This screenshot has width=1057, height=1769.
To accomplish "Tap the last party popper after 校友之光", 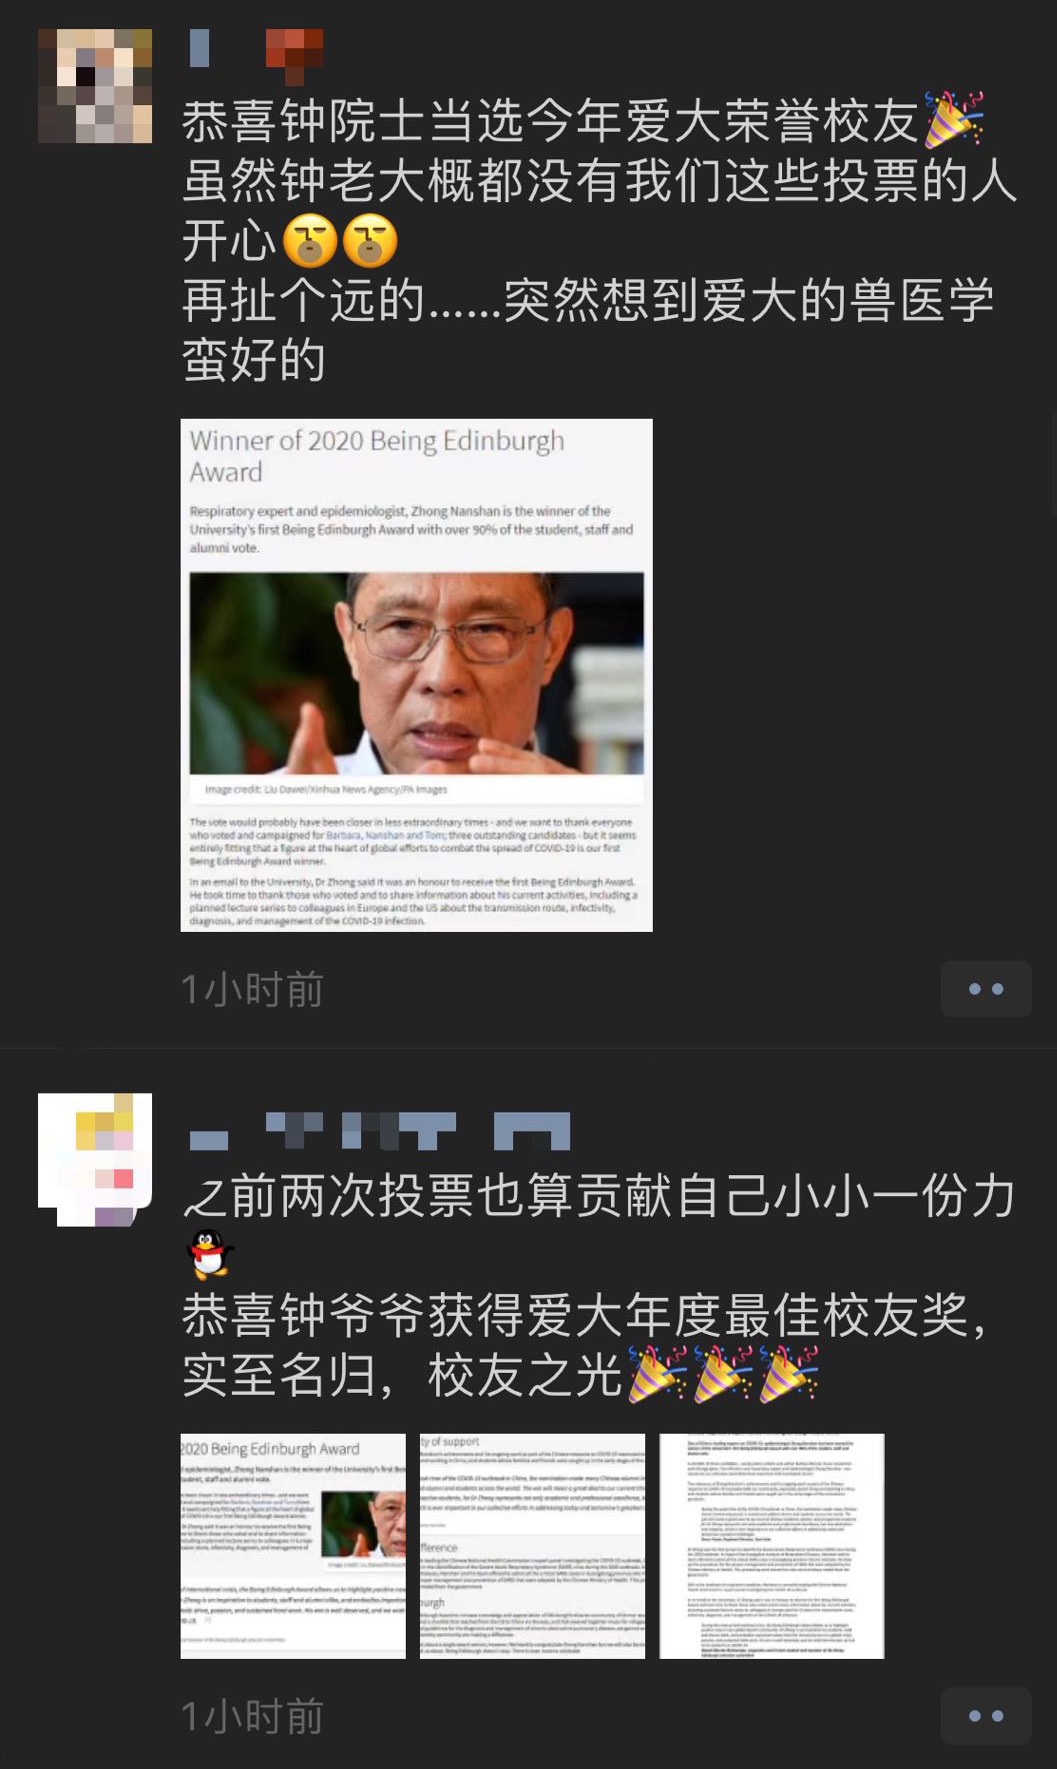I will coord(789,1373).
